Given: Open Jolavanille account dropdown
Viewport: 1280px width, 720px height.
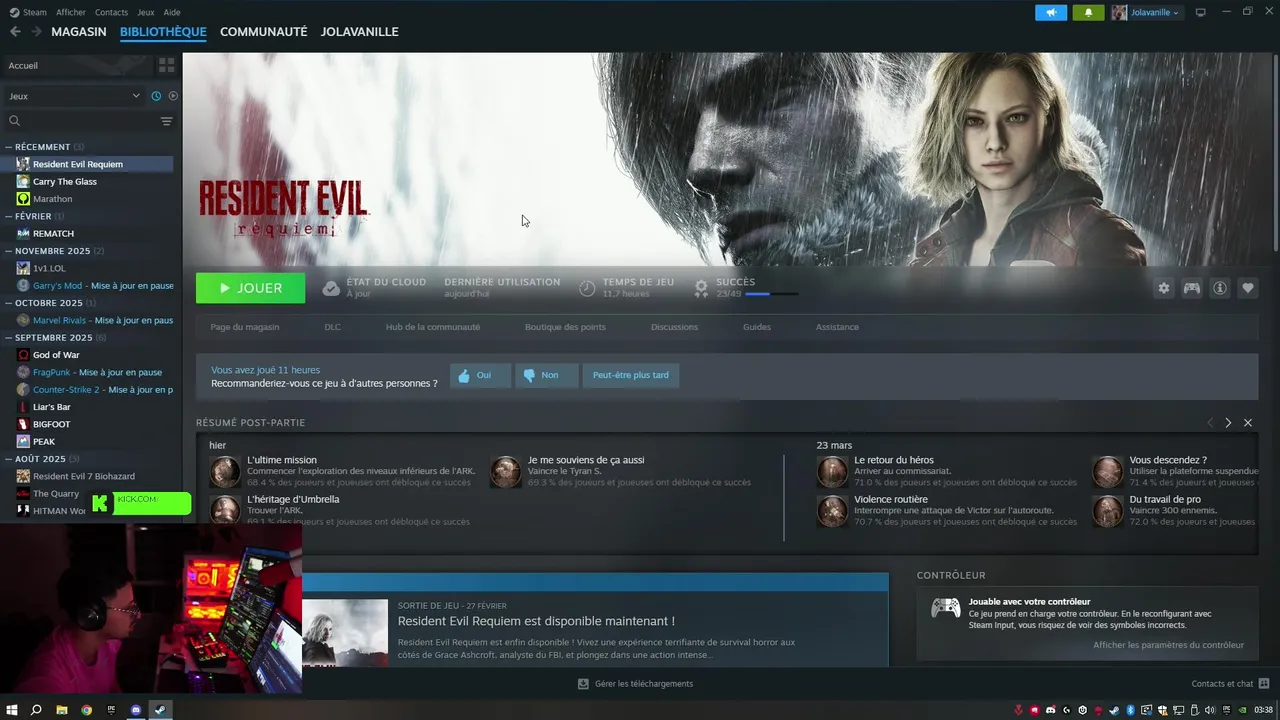Looking at the screenshot, I should [x=1146, y=12].
